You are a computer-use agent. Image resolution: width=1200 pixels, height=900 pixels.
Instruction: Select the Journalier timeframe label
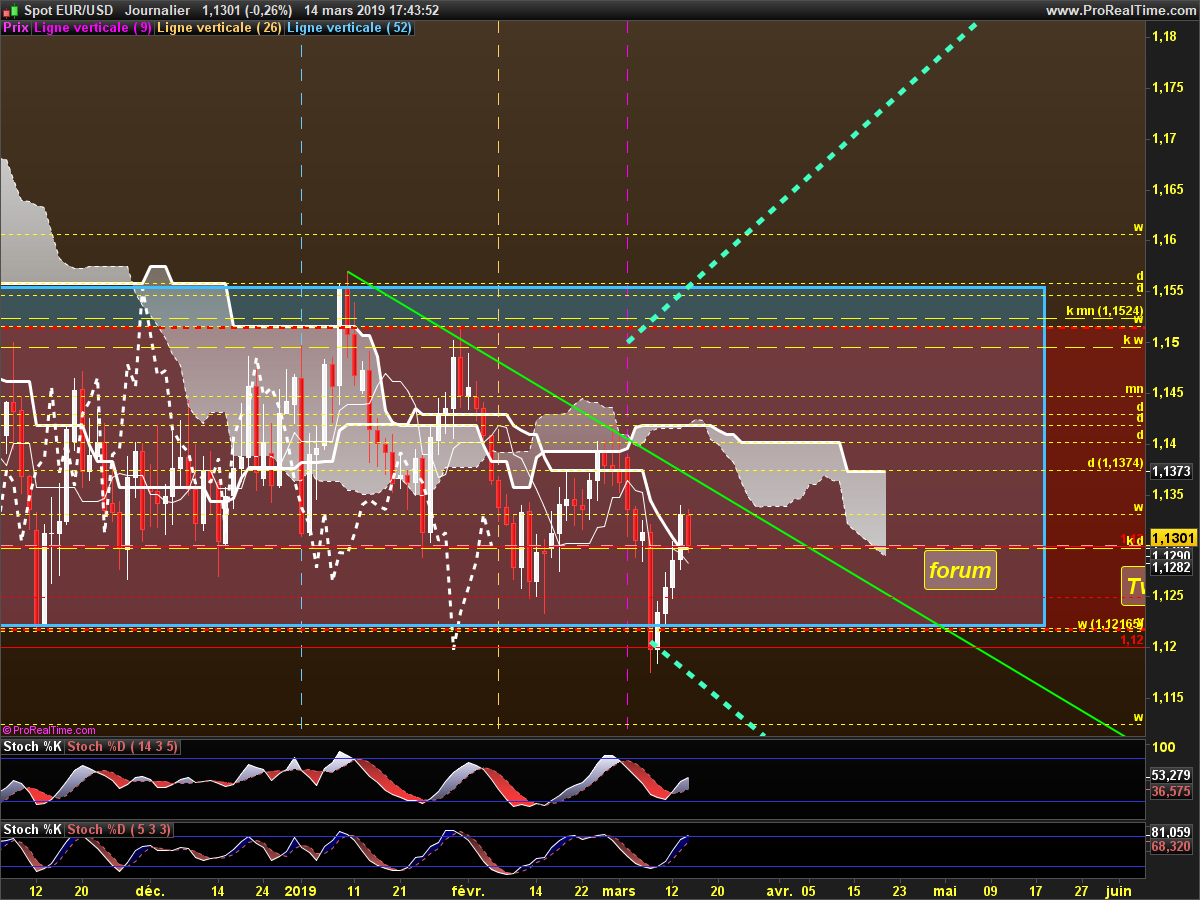point(158,10)
